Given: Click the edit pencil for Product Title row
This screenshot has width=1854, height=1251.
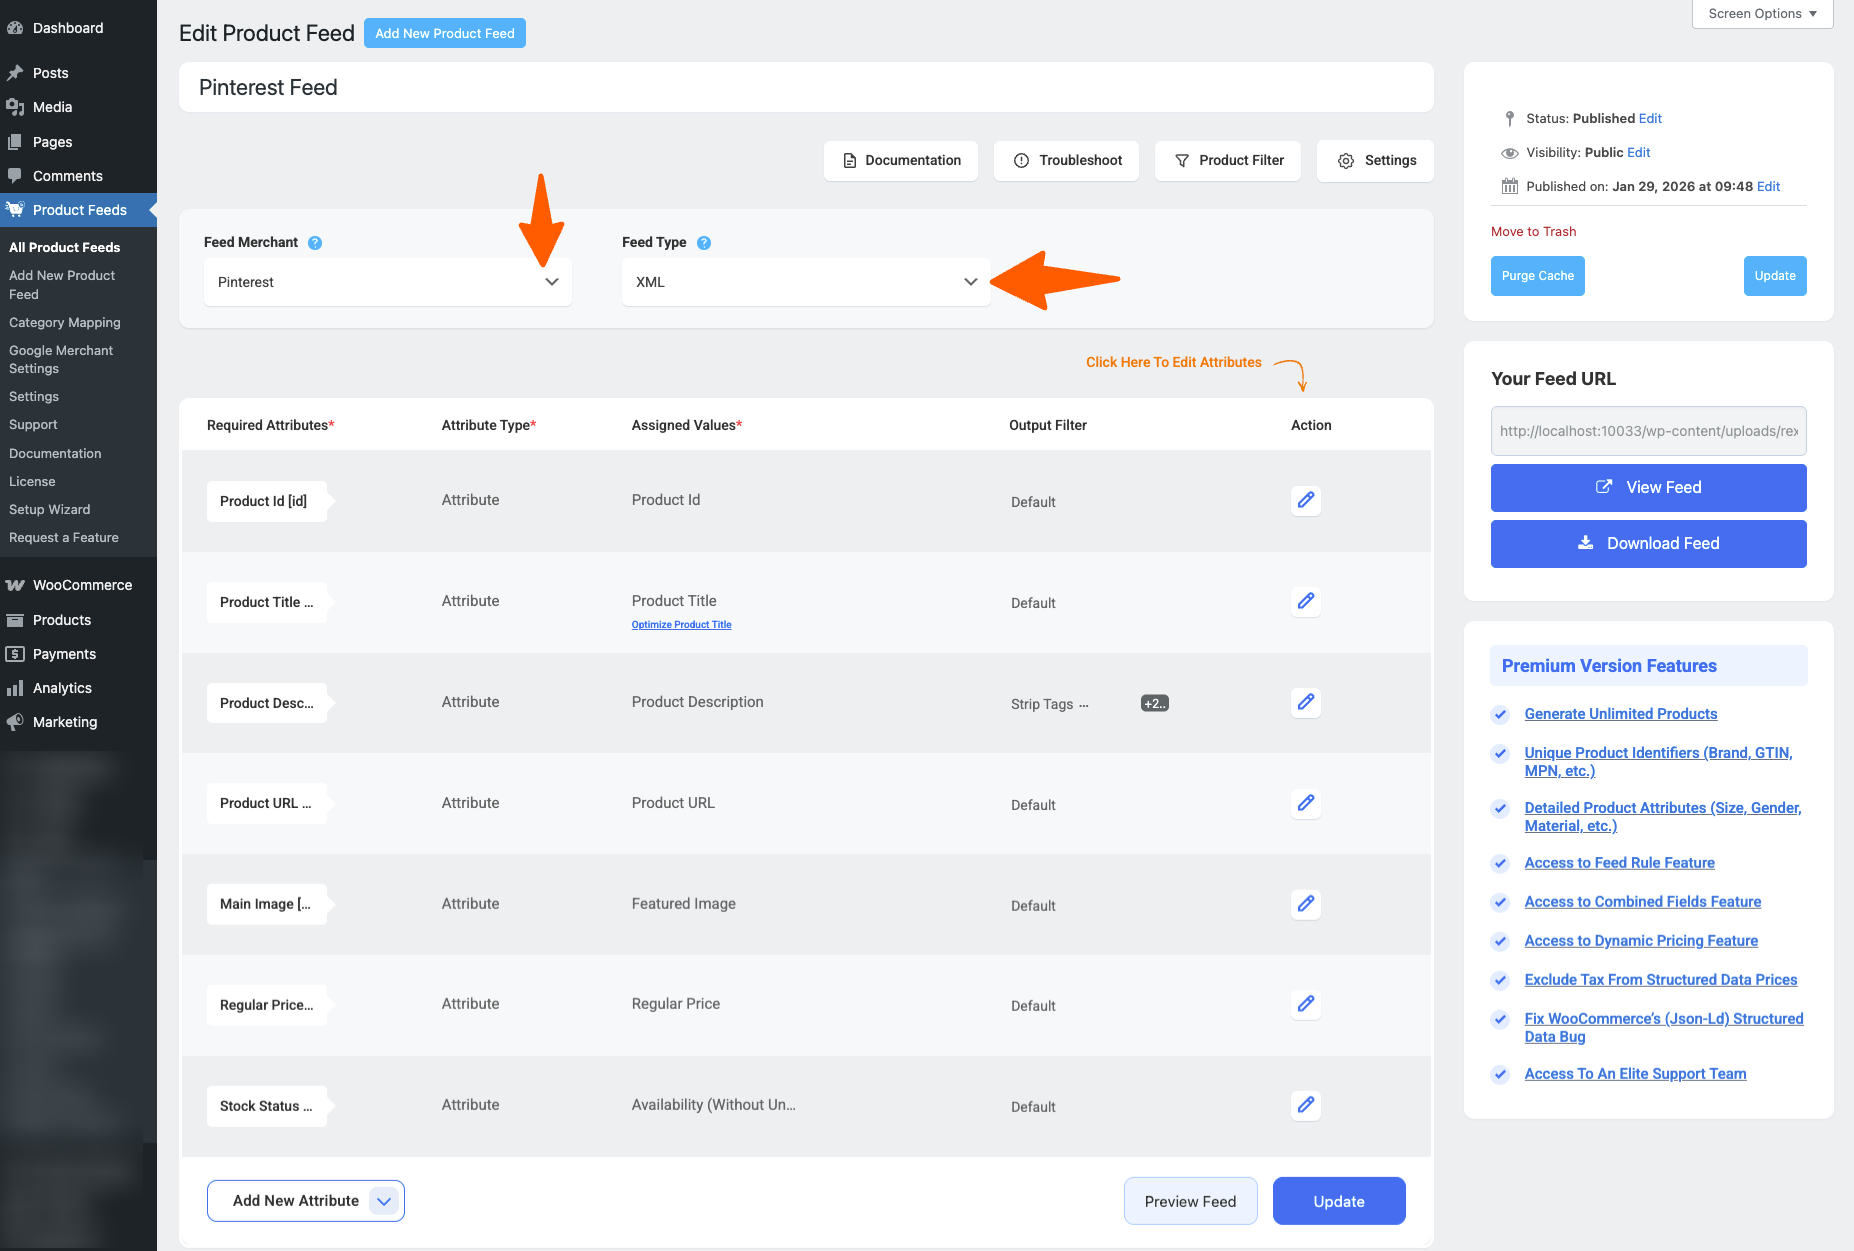Looking at the screenshot, I should pos(1305,601).
